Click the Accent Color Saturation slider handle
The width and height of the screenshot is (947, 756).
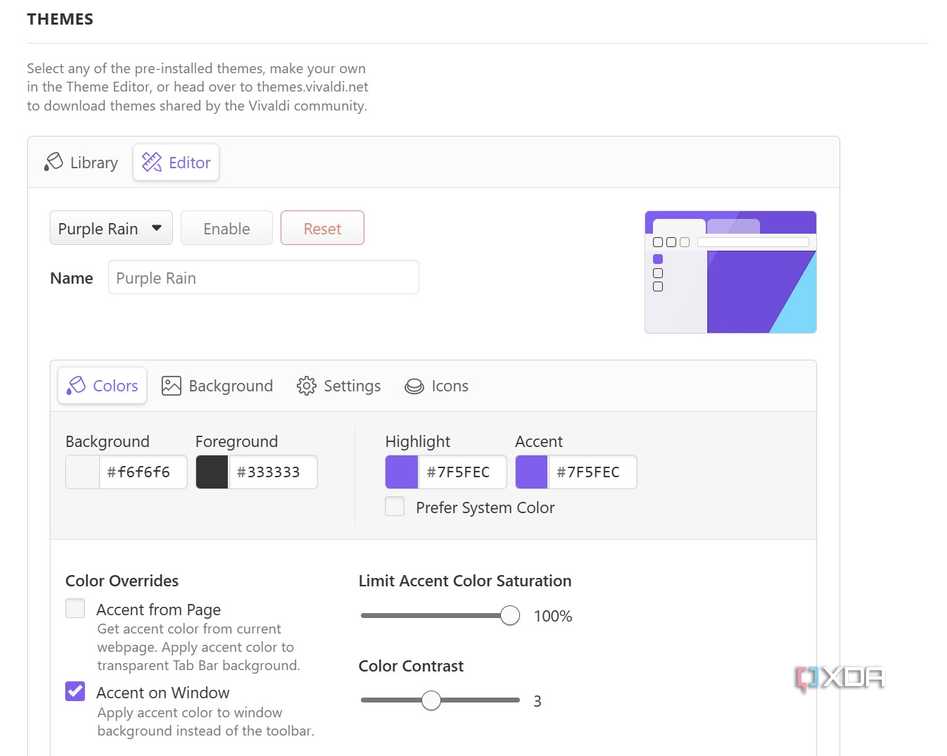pyautogui.click(x=510, y=615)
